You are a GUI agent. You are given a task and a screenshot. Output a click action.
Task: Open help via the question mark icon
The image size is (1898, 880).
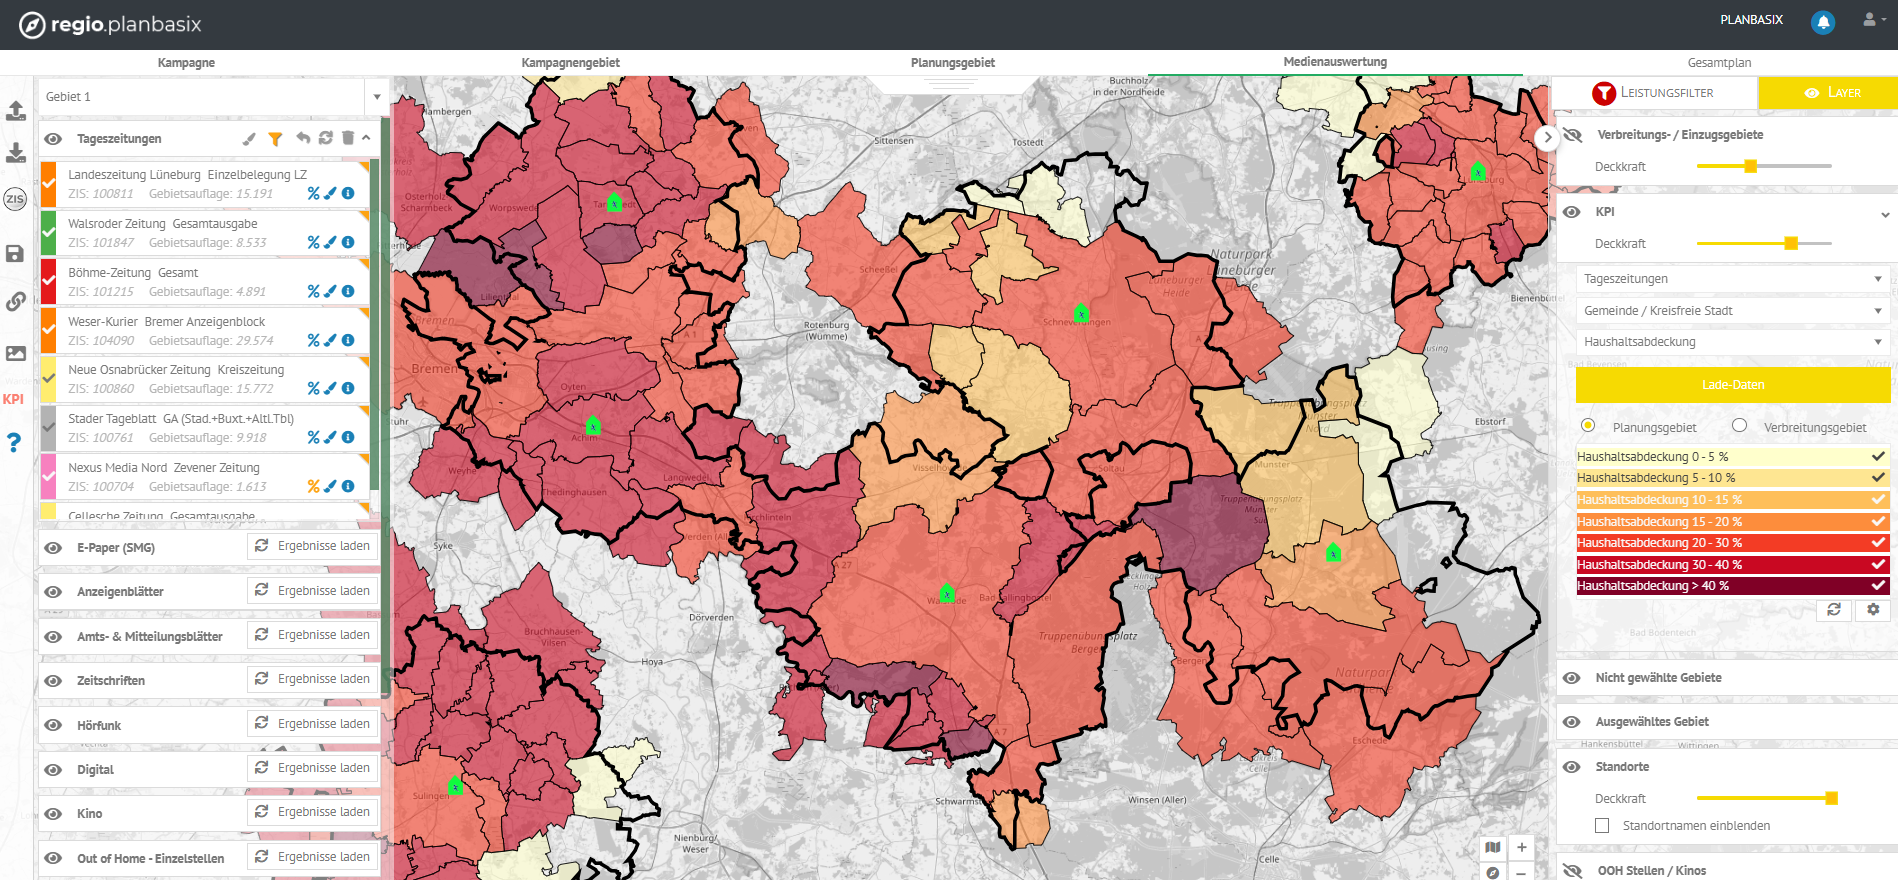tap(14, 442)
